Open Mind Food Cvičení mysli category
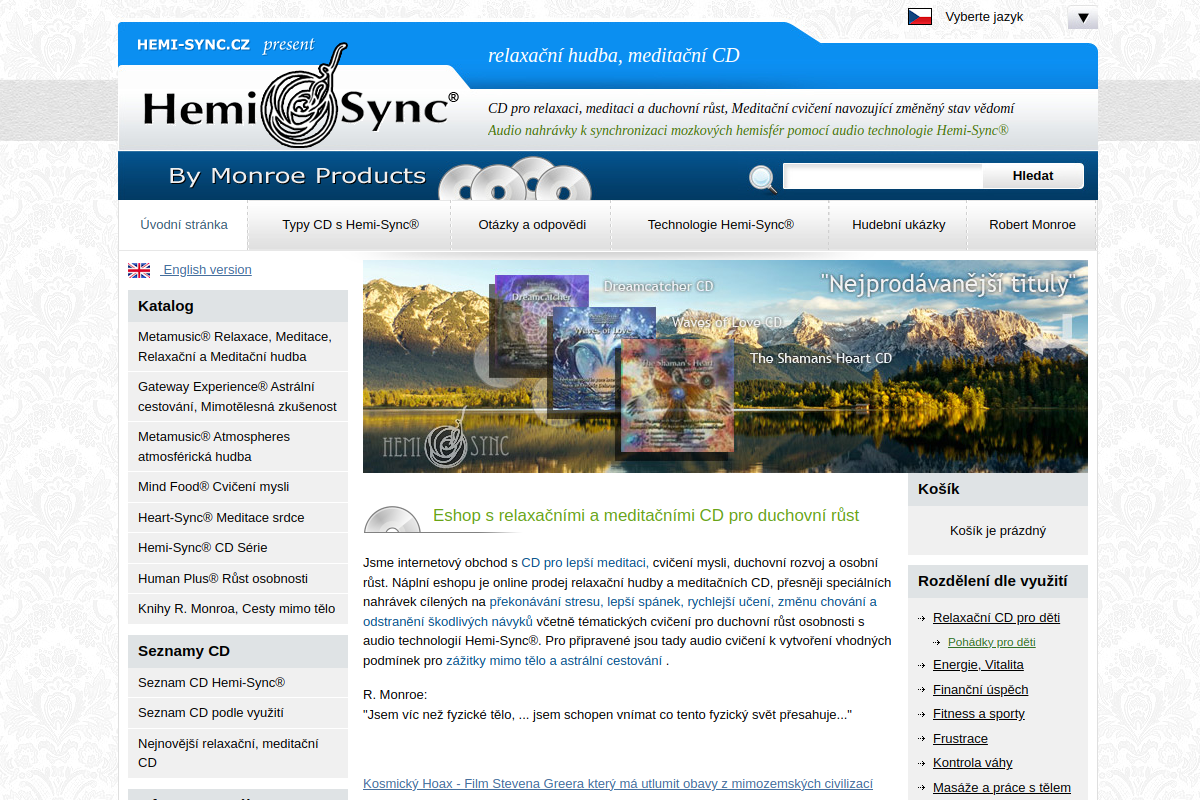1200x800 pixels. 238,487
